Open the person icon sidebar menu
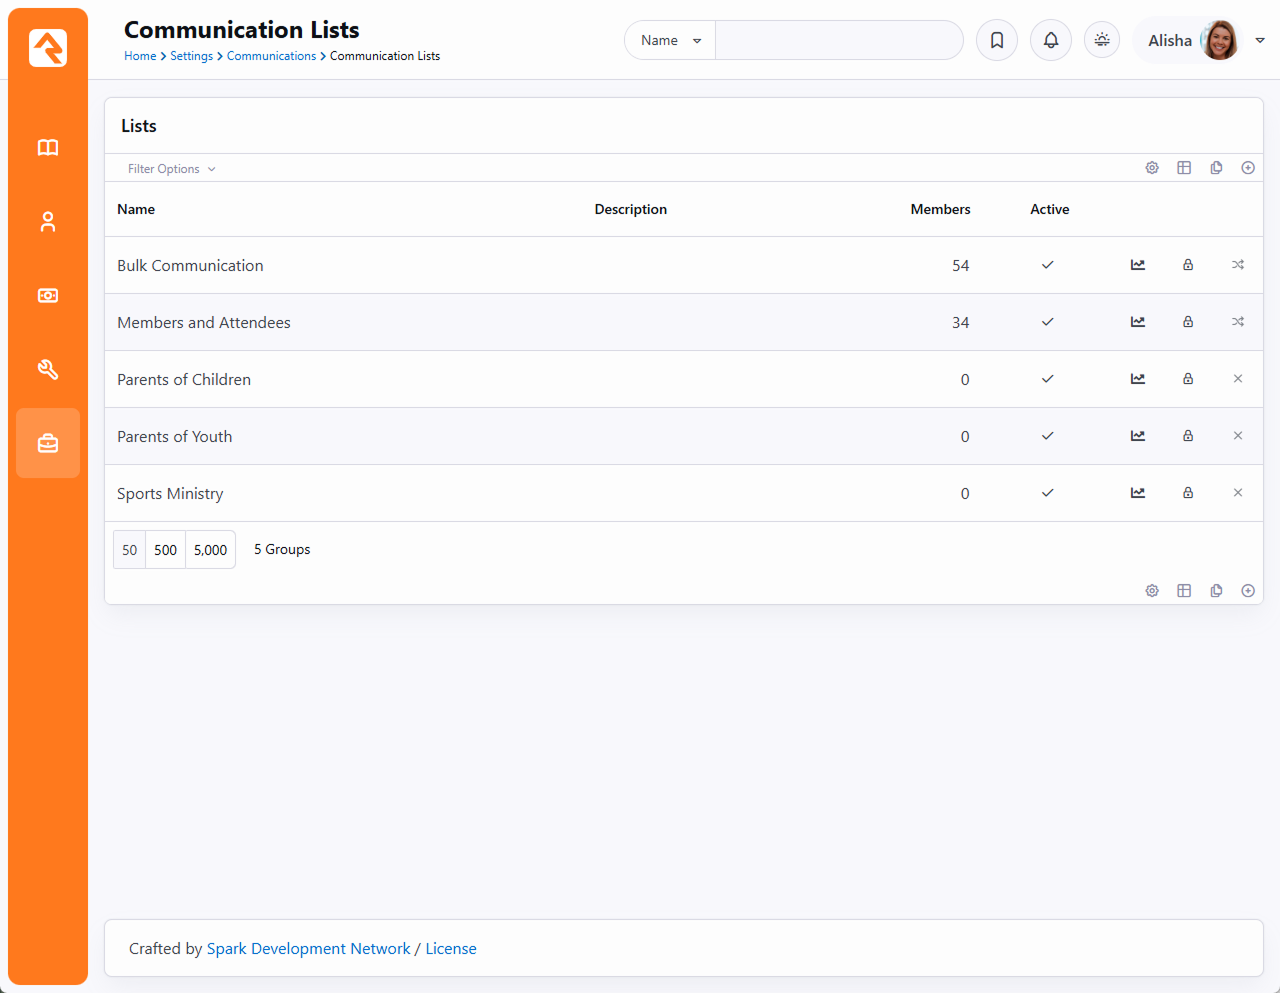The image size is (1280, 993). 48,222
